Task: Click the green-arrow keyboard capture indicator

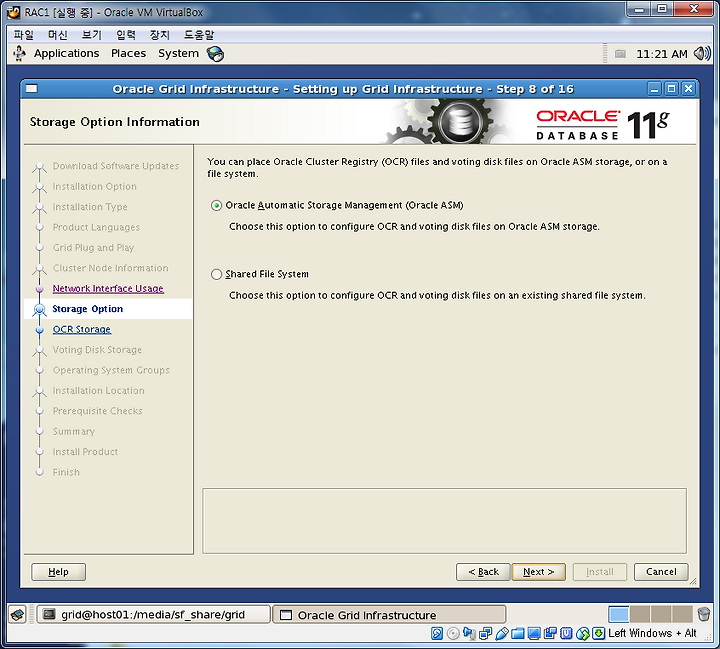Action: (x=598, y=634)
